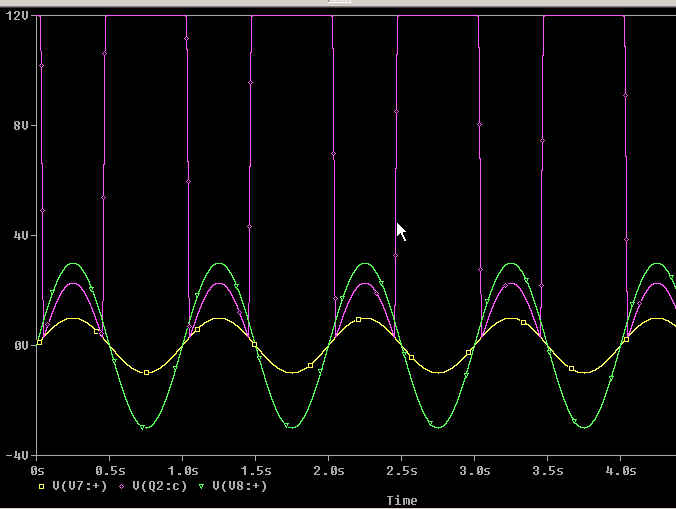Click the 2.0s tick label on time axis
Screen dimensions: 676x509
[x=328, y=468]
